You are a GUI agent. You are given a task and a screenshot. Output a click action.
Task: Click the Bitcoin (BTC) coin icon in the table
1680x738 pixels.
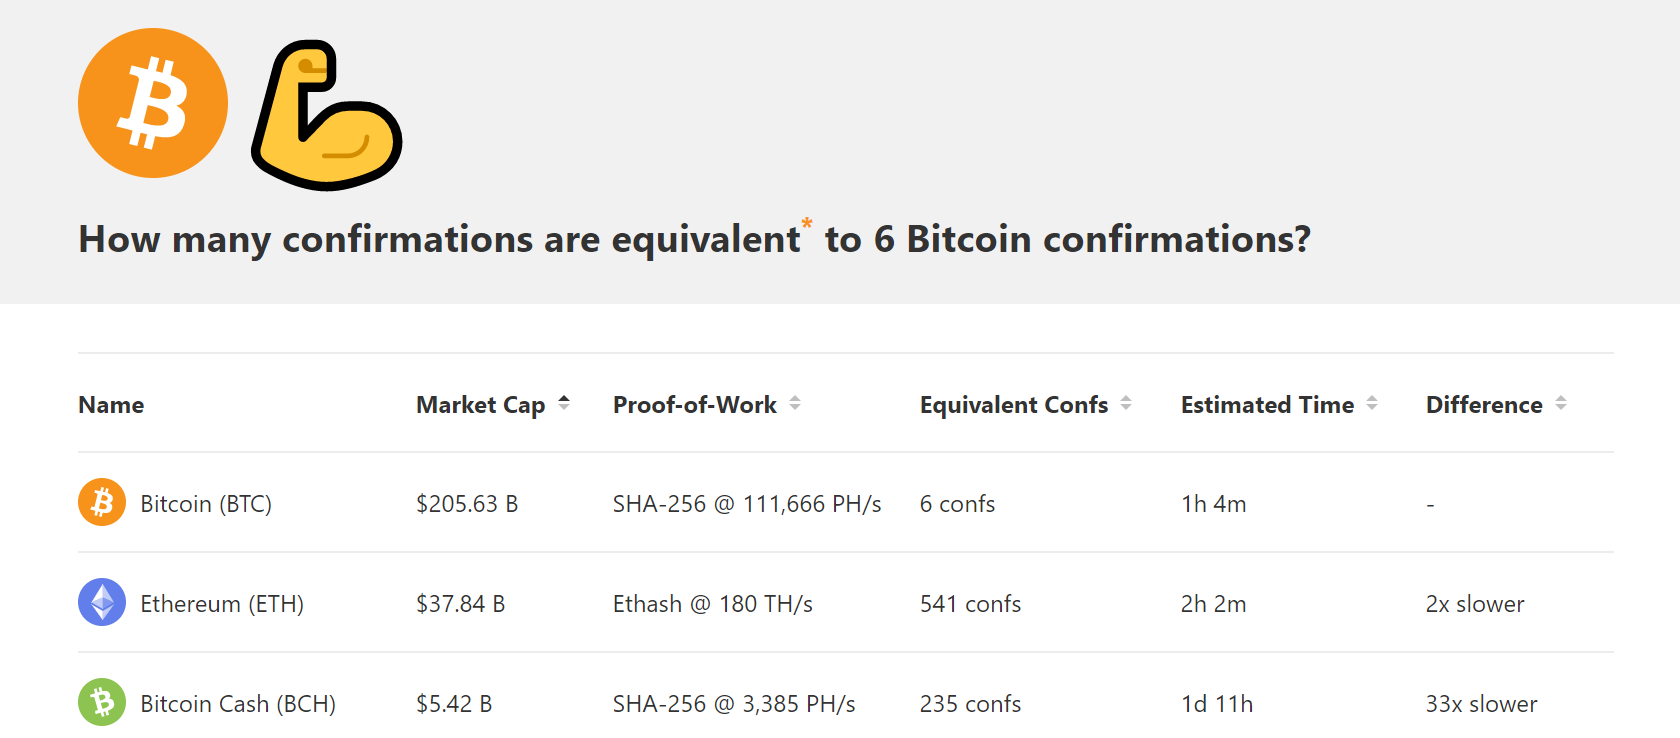pos(102,502)
